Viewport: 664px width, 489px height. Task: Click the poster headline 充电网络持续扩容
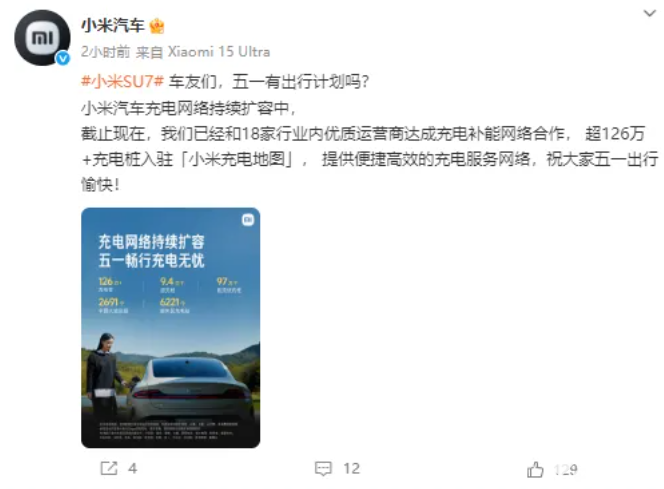(152, 242)
